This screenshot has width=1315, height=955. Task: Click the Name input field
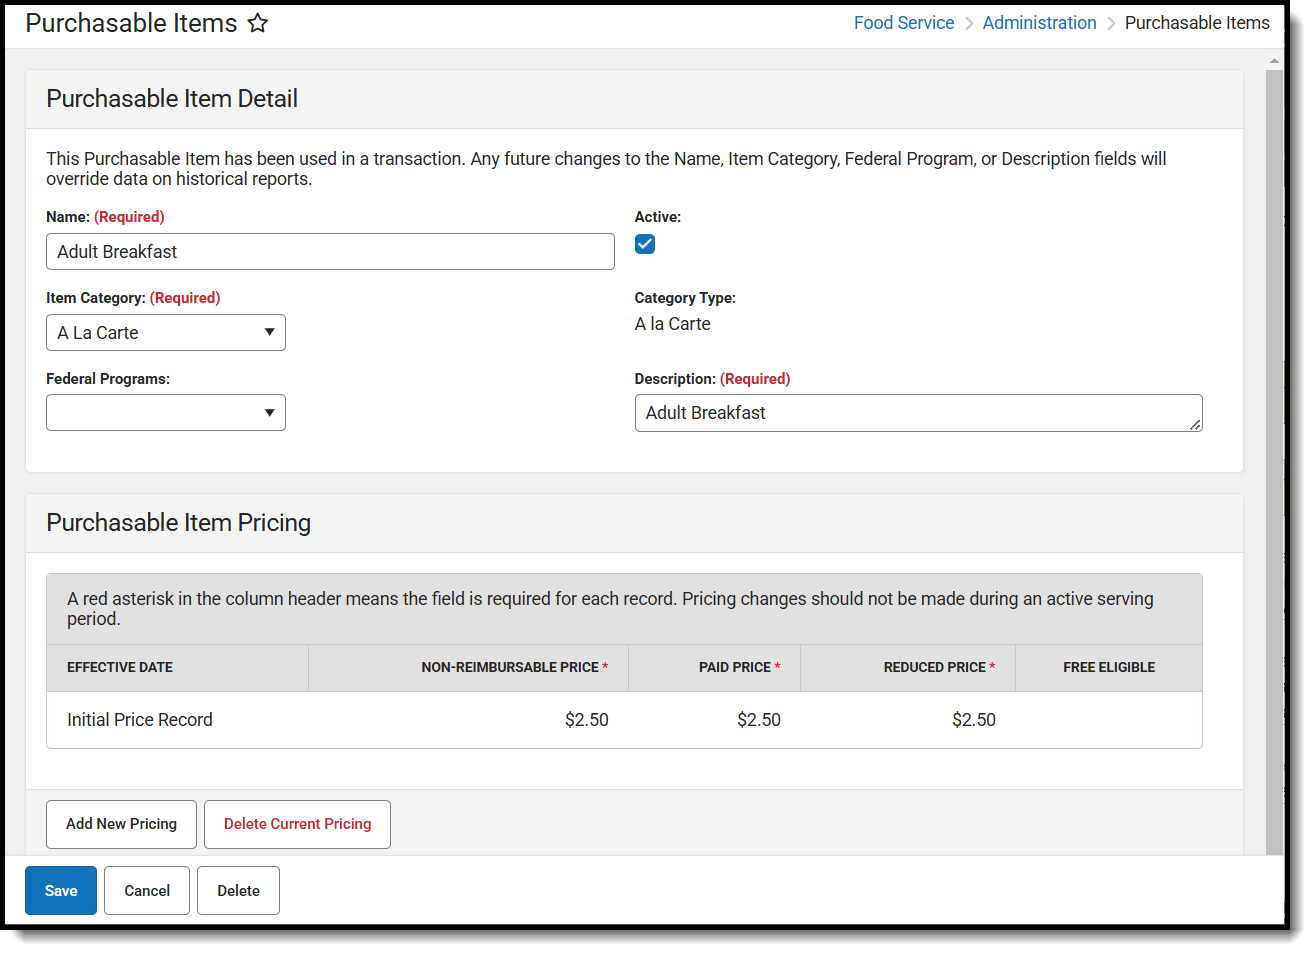click(x=330, y=252)
